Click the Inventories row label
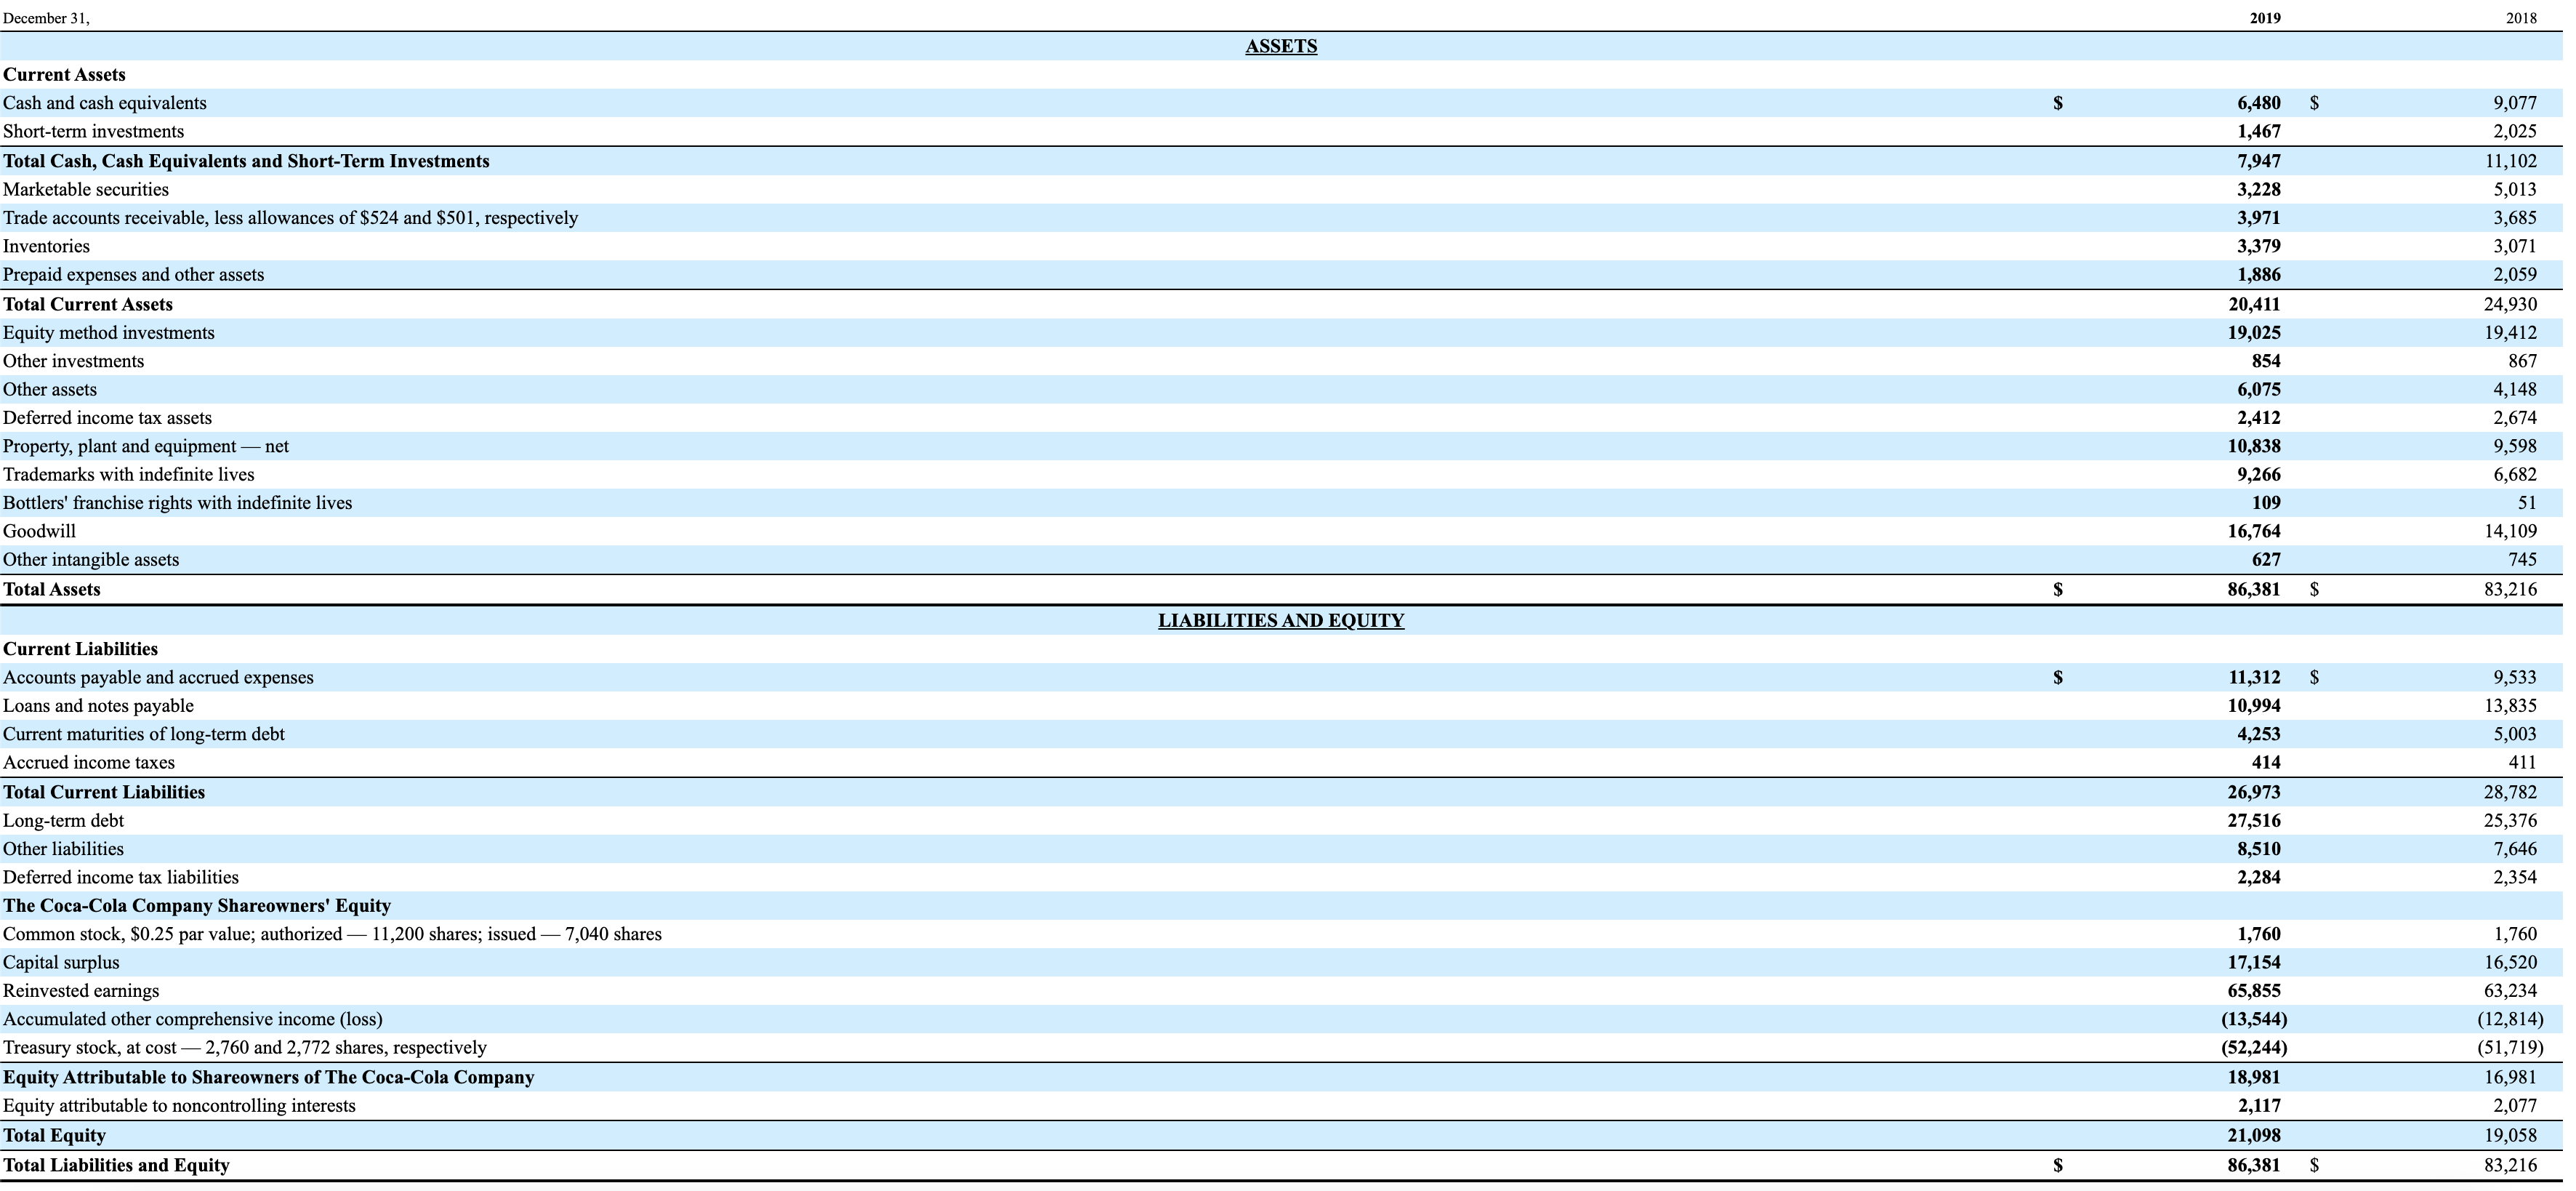The height and width of the screenshot is (1191, 2576). click(47, 247)
